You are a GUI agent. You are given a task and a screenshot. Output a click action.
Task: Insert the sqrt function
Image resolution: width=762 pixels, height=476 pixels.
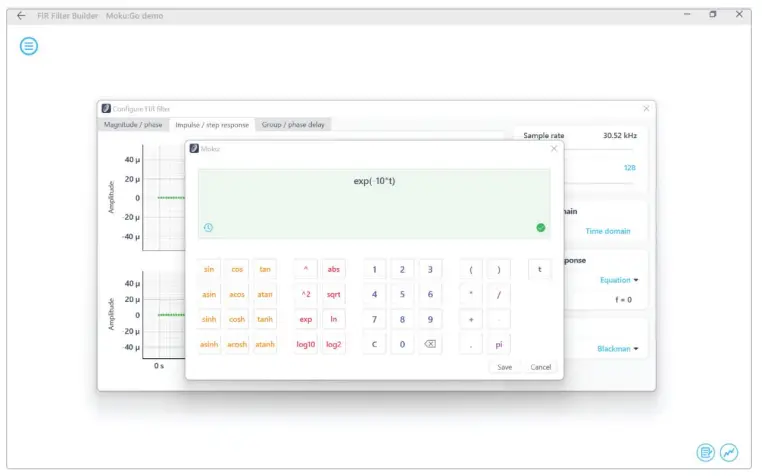pos(333,294)
